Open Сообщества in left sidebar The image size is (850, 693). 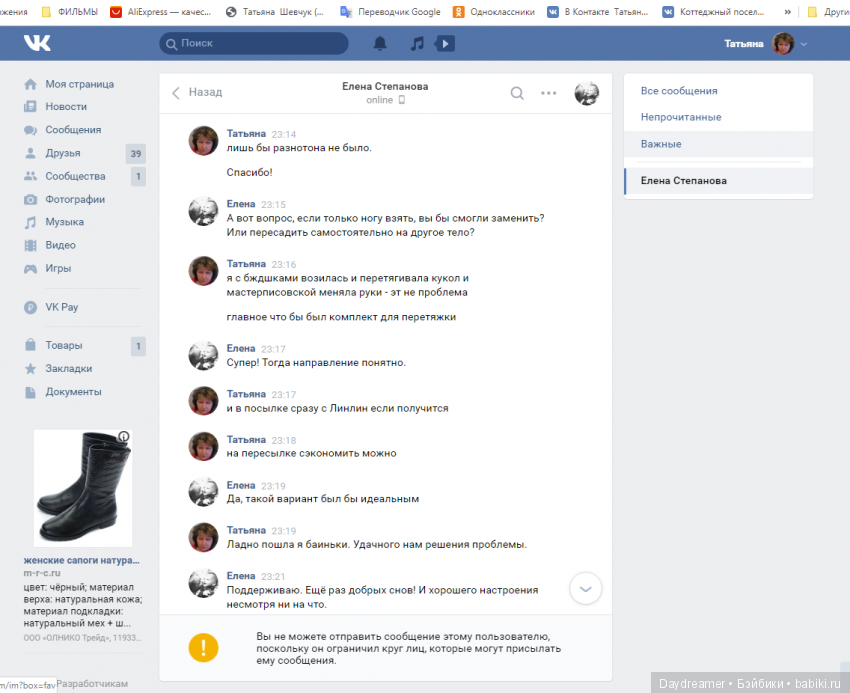click(75, 176)
